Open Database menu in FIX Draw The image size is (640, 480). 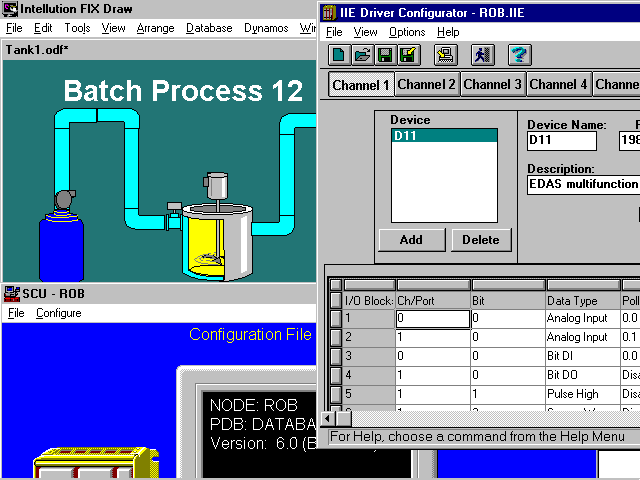(209, 28)
